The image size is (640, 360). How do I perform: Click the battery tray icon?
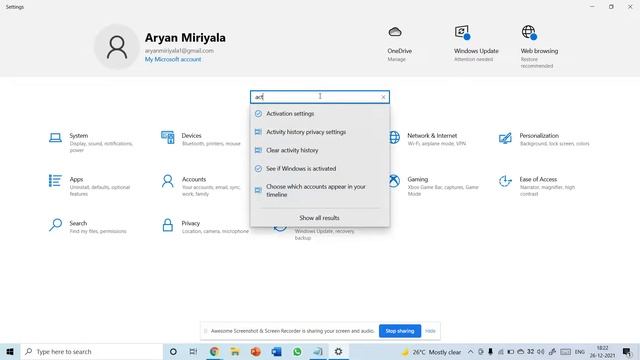pos(511,352)
